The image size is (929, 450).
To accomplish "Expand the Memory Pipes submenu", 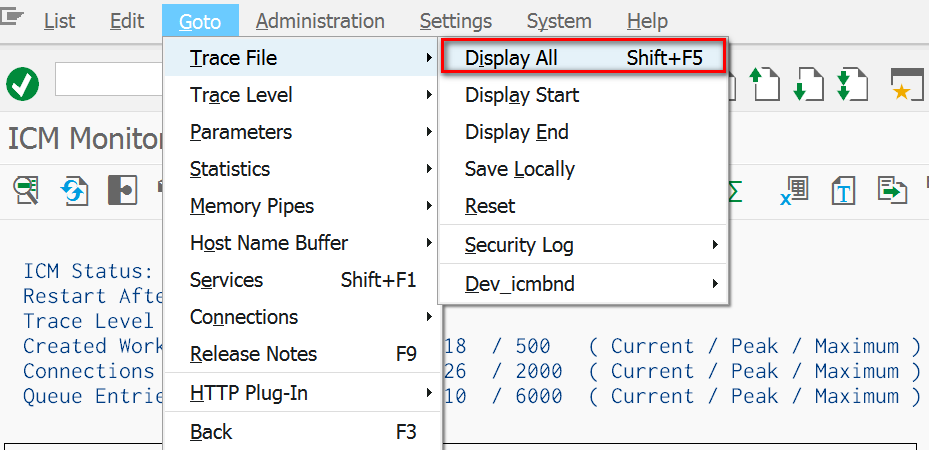I will pos(302,206).
